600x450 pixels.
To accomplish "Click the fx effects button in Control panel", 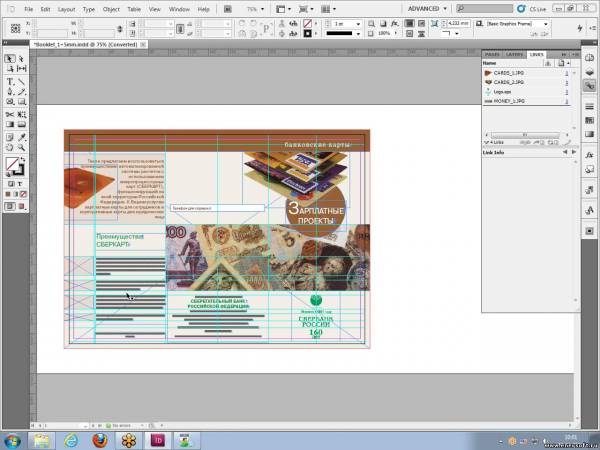I will [x=395, y=24].
